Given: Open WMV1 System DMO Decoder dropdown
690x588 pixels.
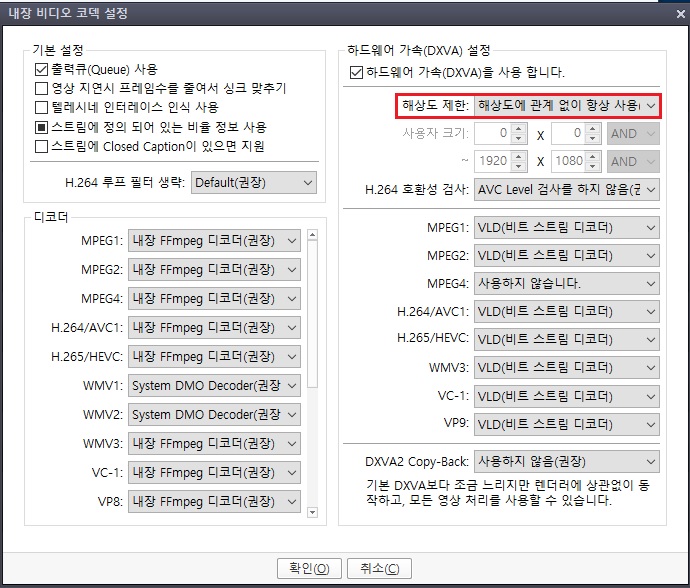Looking at the screenshot, I should [x=214, y=386].
